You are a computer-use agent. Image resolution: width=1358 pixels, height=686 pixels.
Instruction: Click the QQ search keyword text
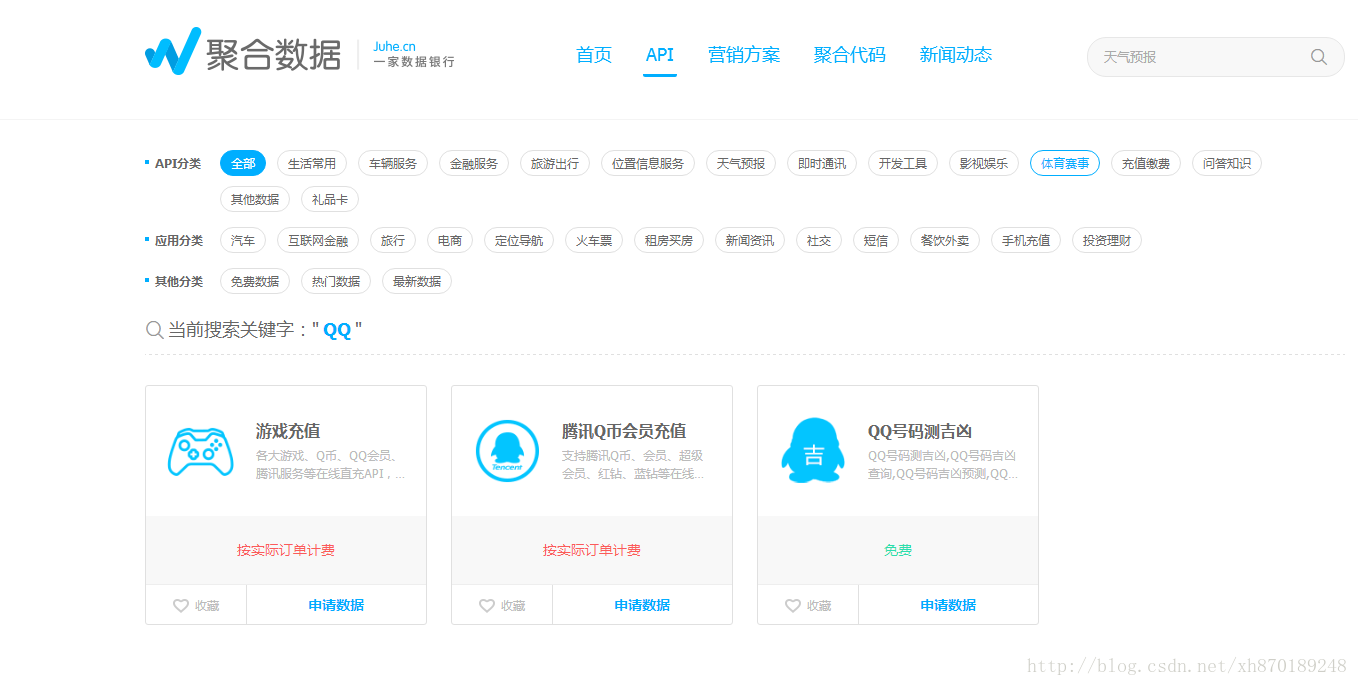(337, 330)
